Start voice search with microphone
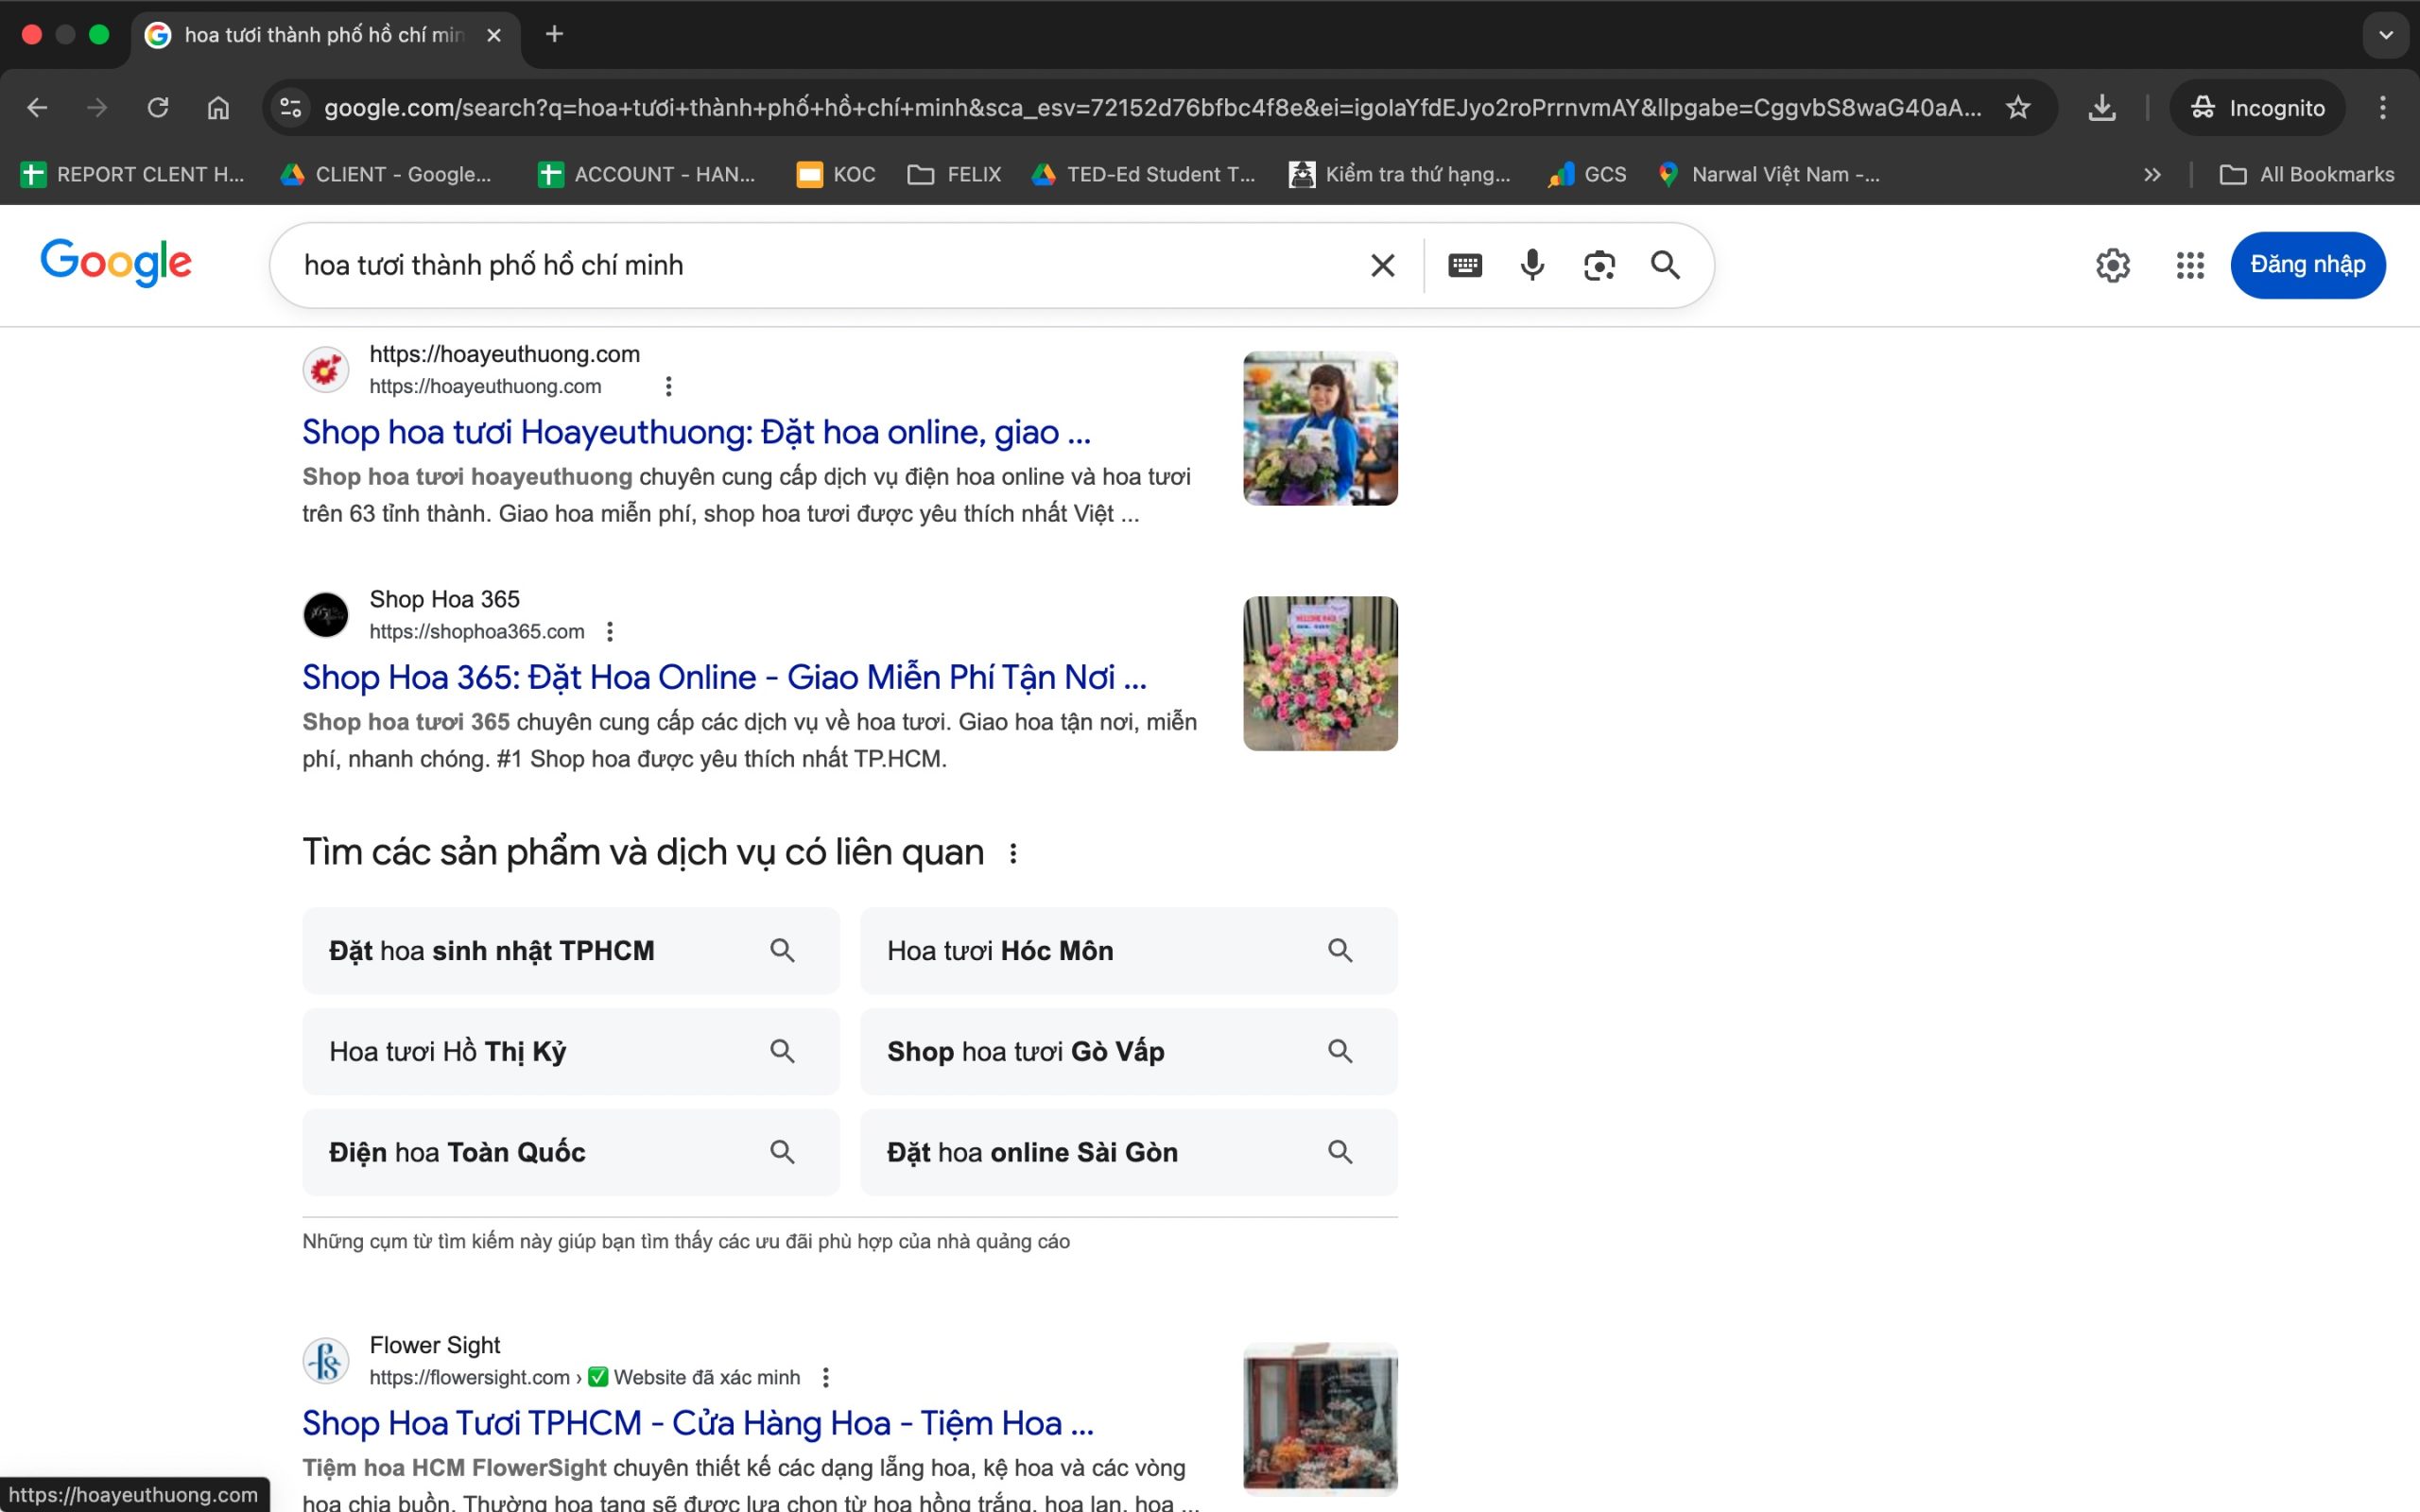 (x=1532, y=265)
